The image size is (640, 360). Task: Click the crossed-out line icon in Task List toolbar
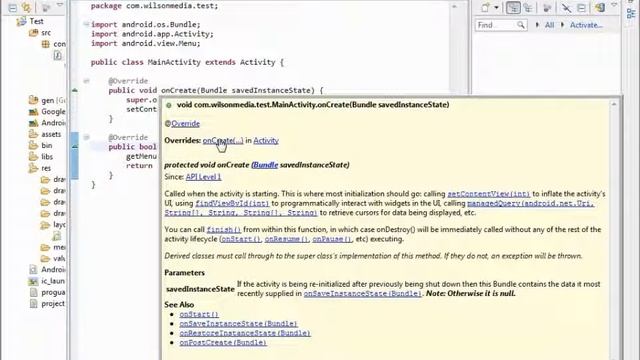click(566, 8)
